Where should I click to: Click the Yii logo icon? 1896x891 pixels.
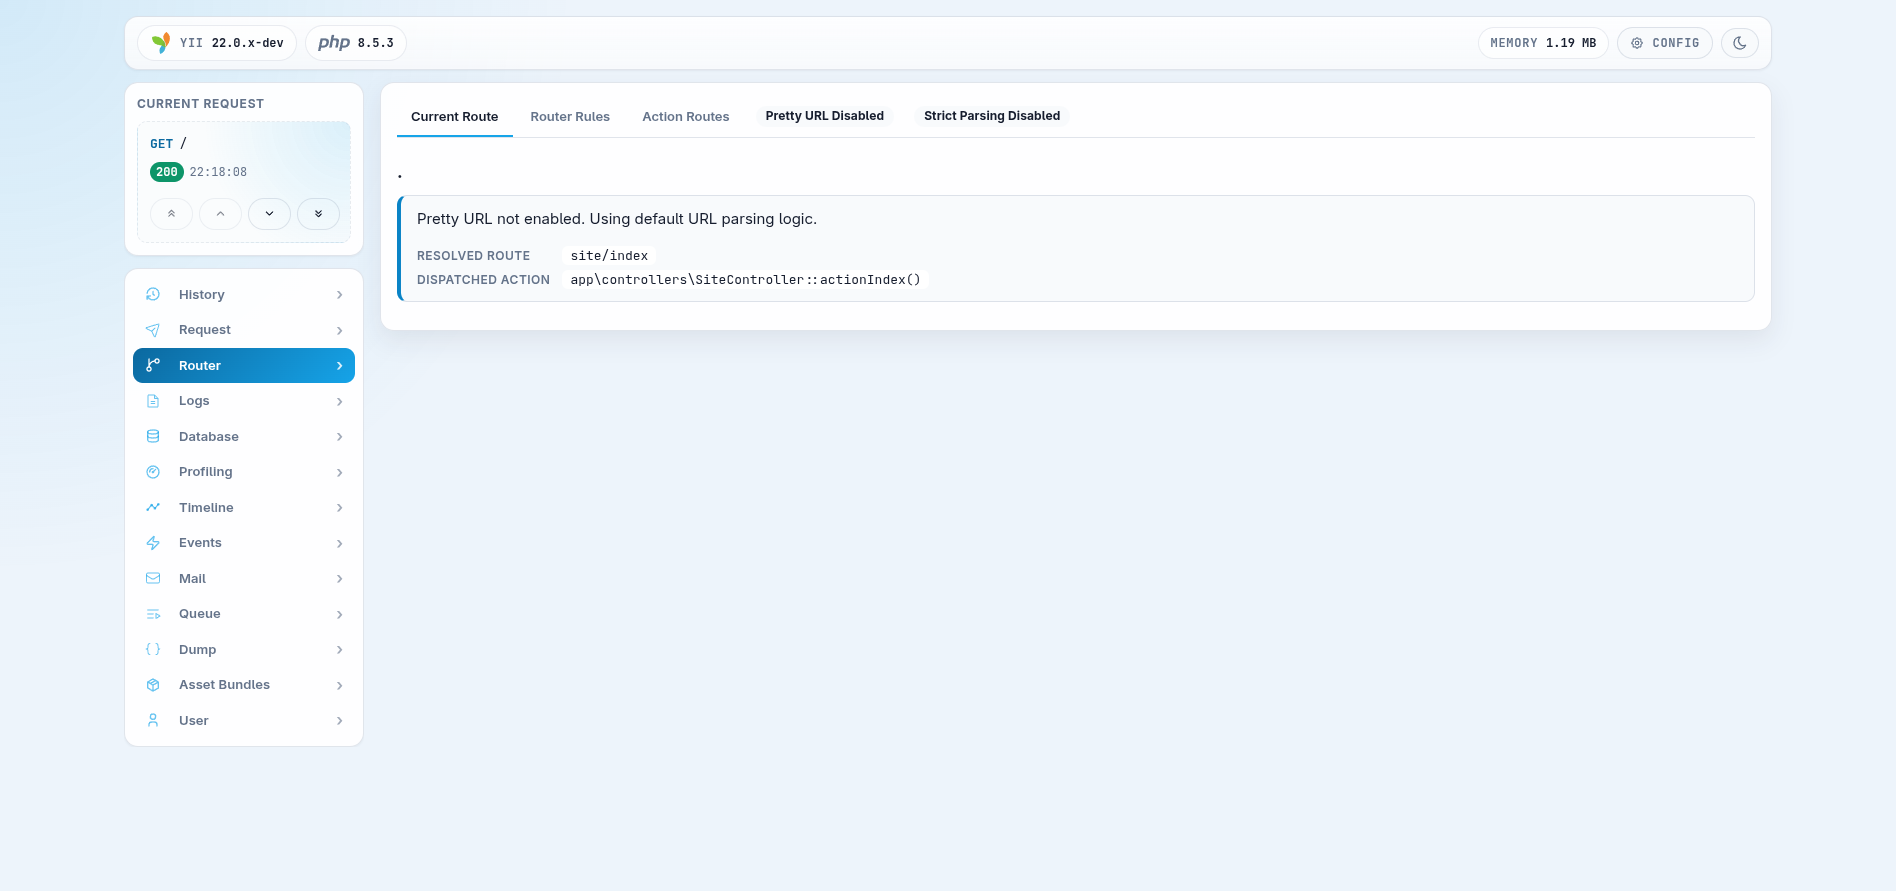click(x=161, y=43)
